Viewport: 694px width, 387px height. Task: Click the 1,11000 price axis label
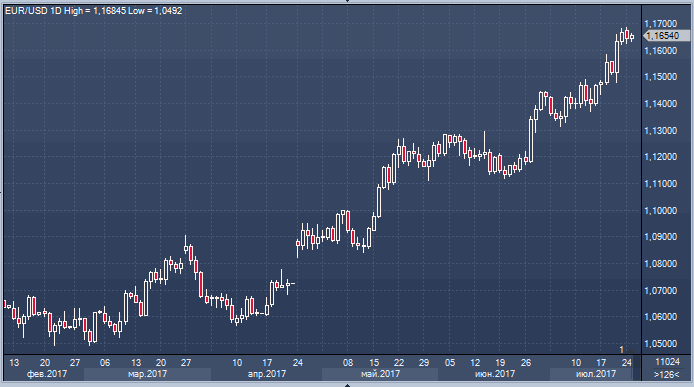coord(661,184)
